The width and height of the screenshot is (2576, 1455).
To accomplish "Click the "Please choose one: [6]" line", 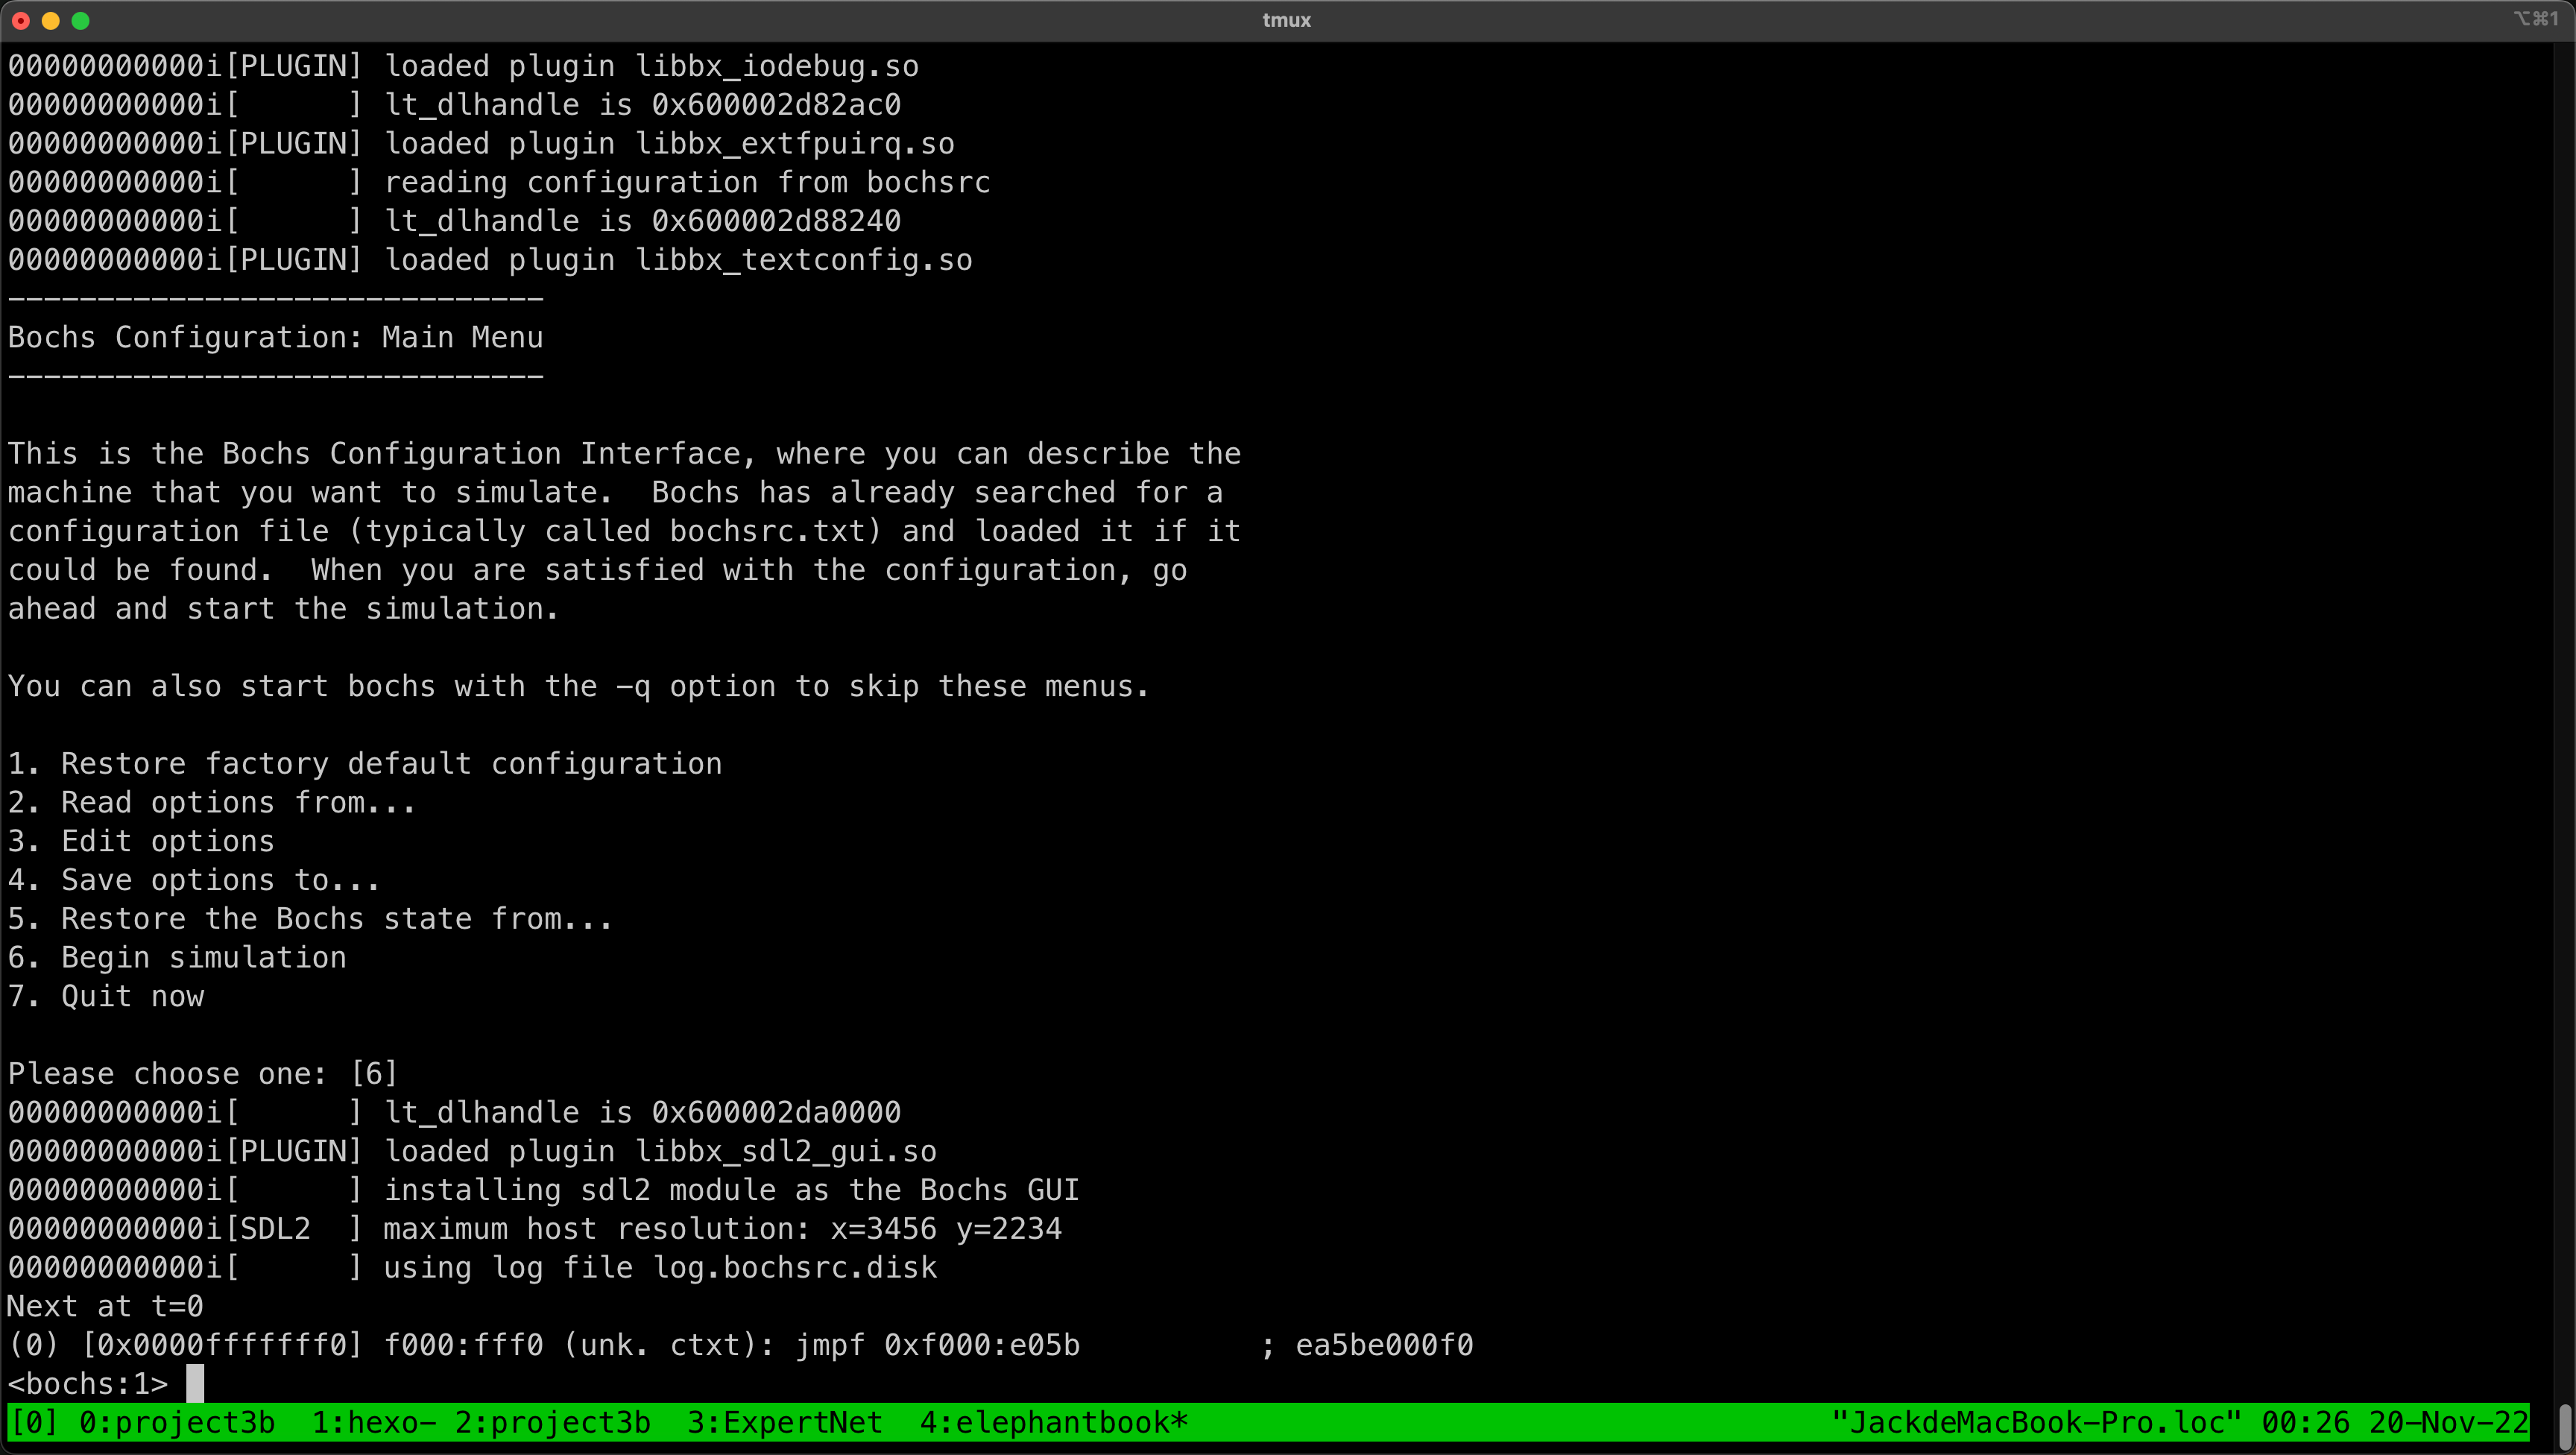I will [203, 1074].
